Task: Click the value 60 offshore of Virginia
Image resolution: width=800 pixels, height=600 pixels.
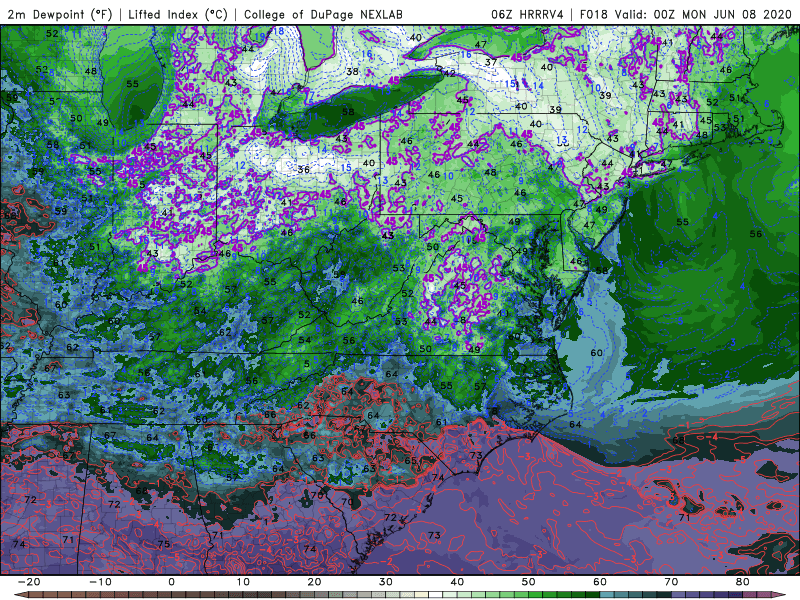Action: point(596,353)
